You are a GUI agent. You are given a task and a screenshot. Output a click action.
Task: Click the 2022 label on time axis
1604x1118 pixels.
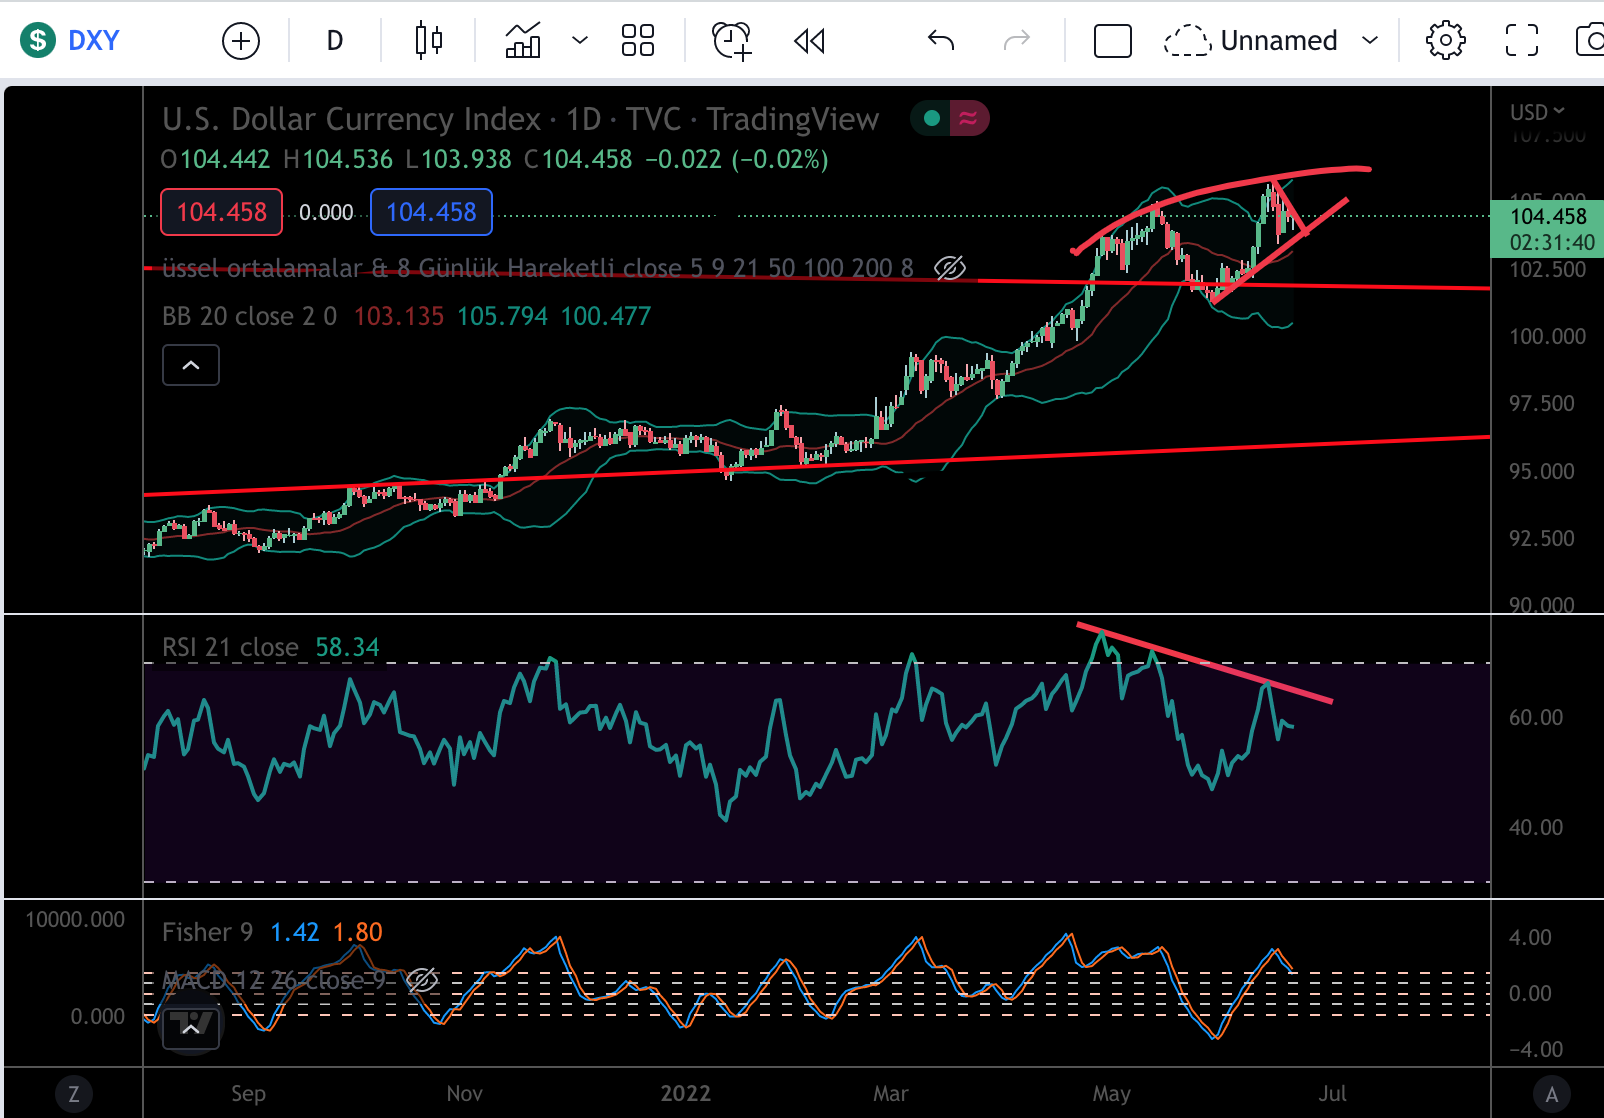point(685,1093)
